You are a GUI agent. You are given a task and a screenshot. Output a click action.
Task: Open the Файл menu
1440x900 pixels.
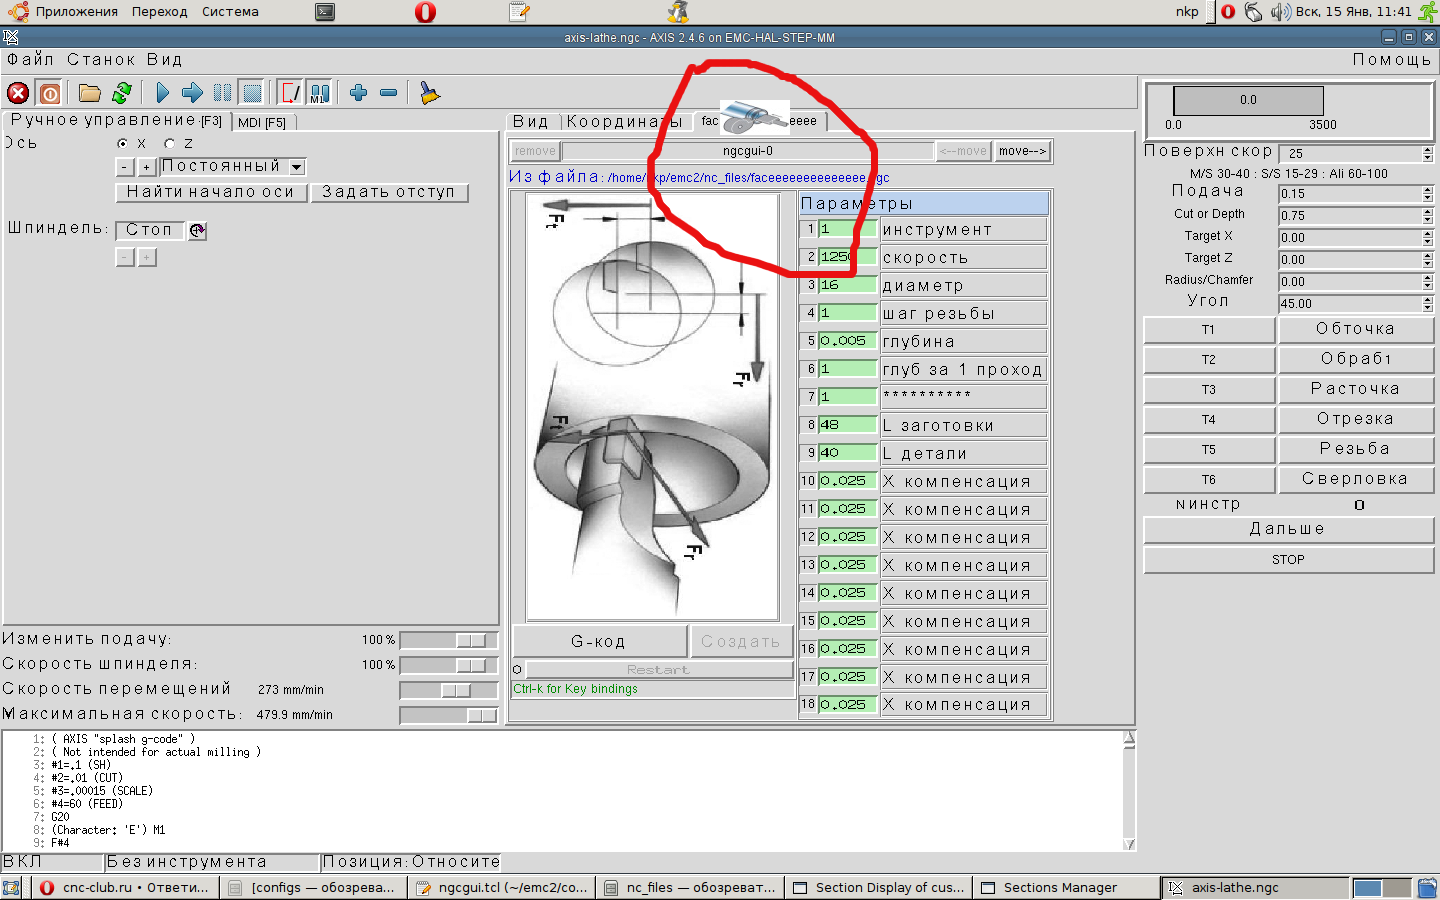click(31, 60)
